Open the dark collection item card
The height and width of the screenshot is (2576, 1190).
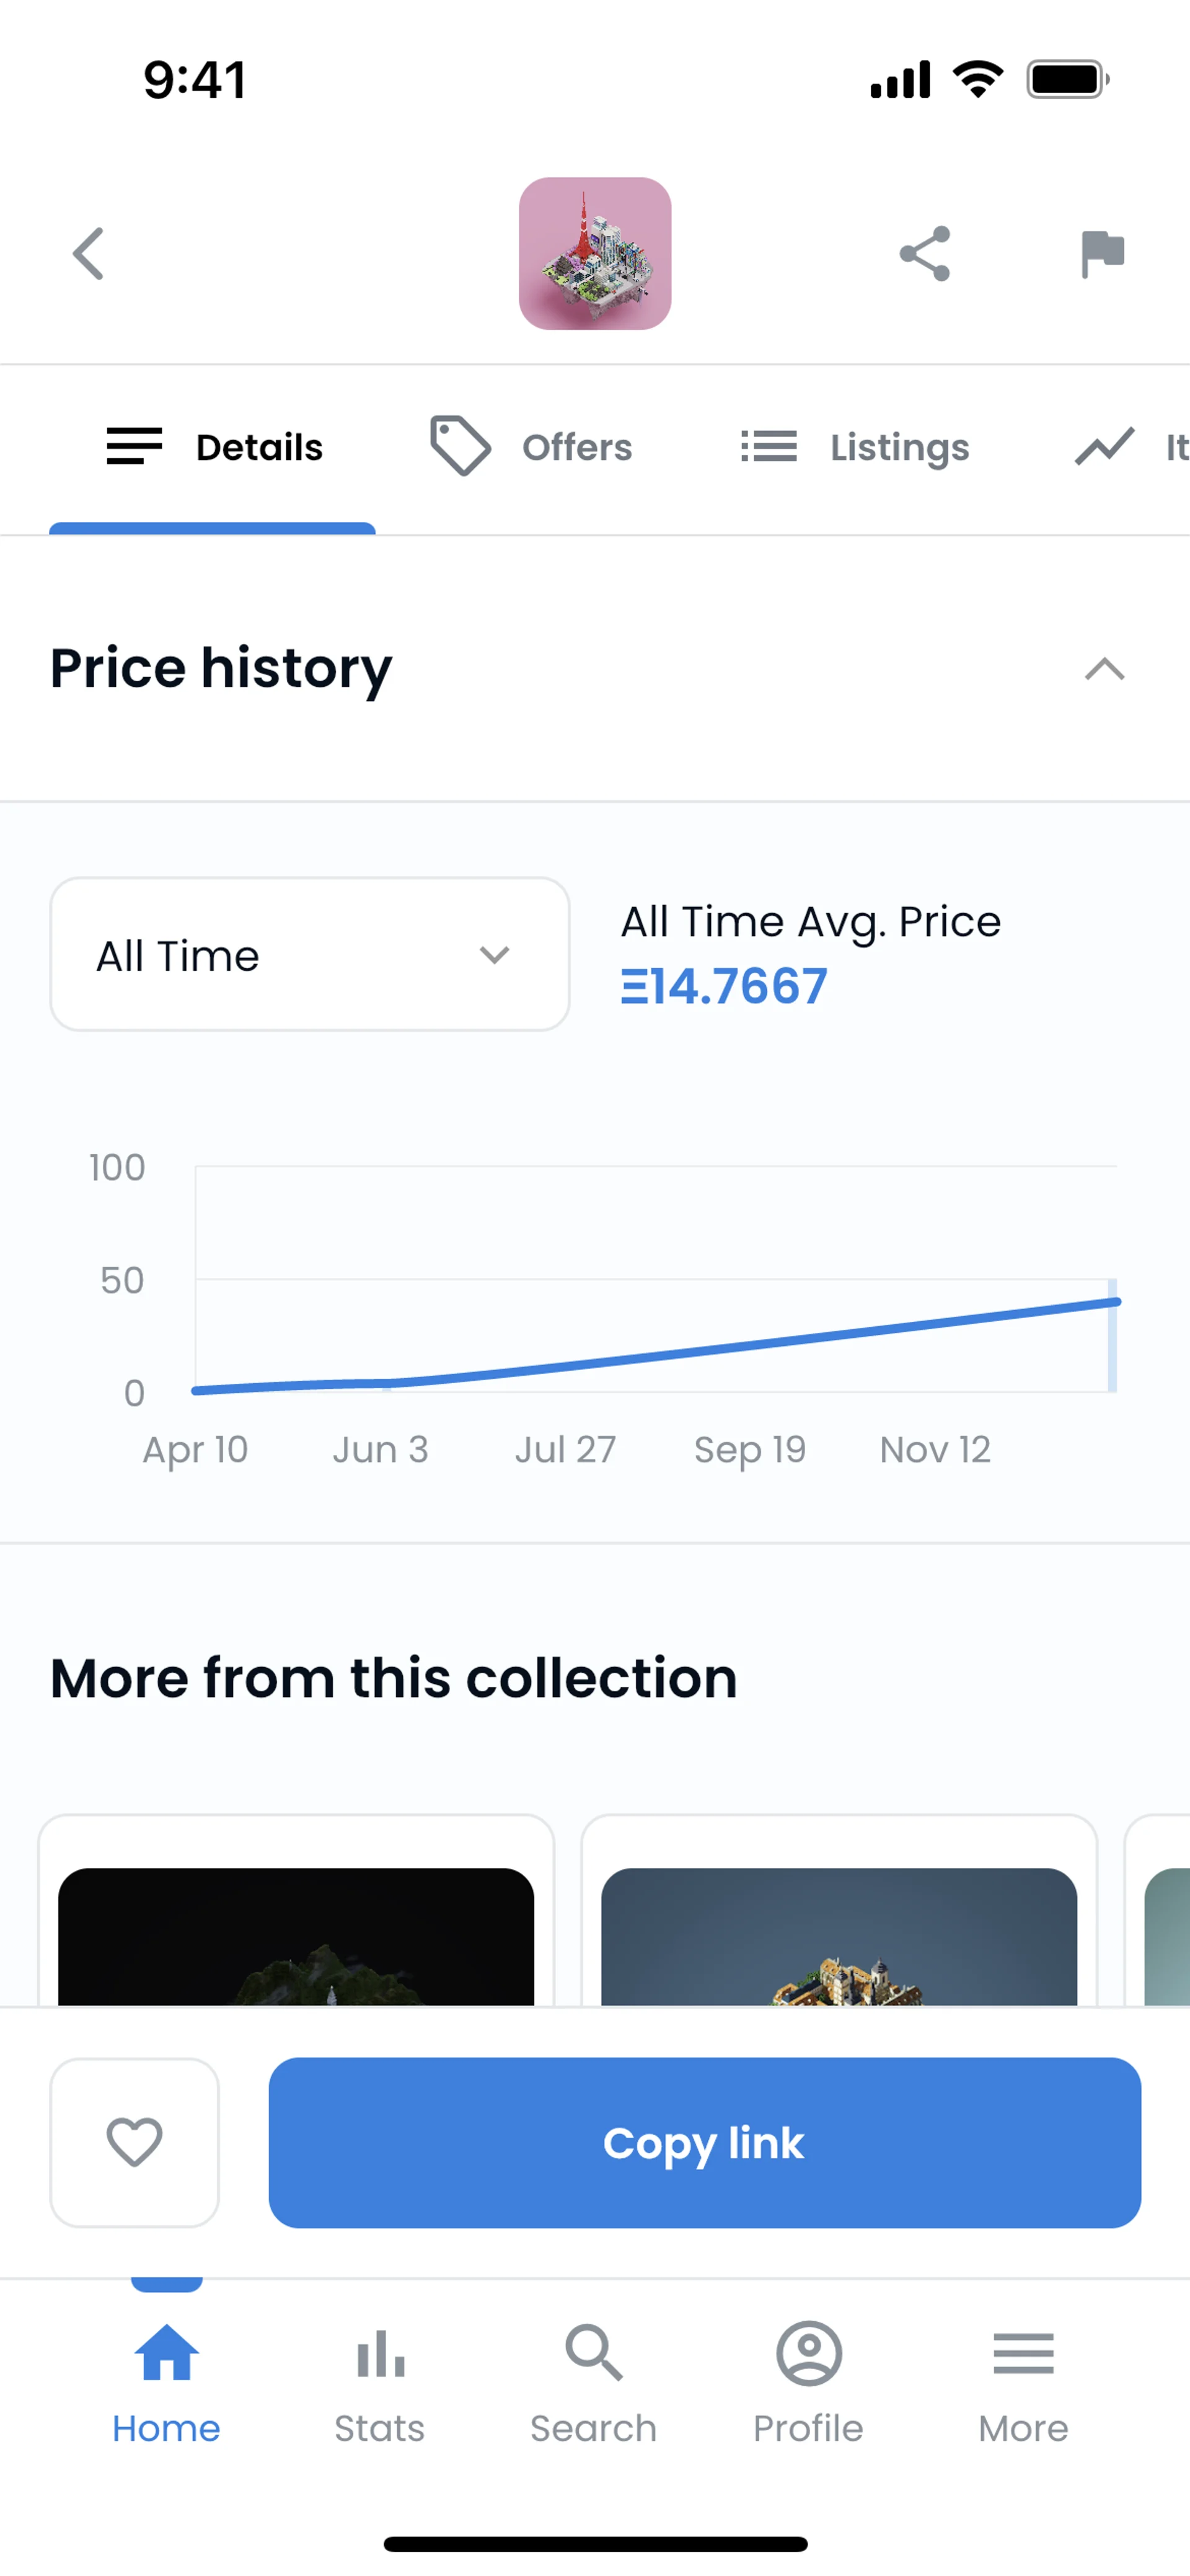tap(296, 1934)
